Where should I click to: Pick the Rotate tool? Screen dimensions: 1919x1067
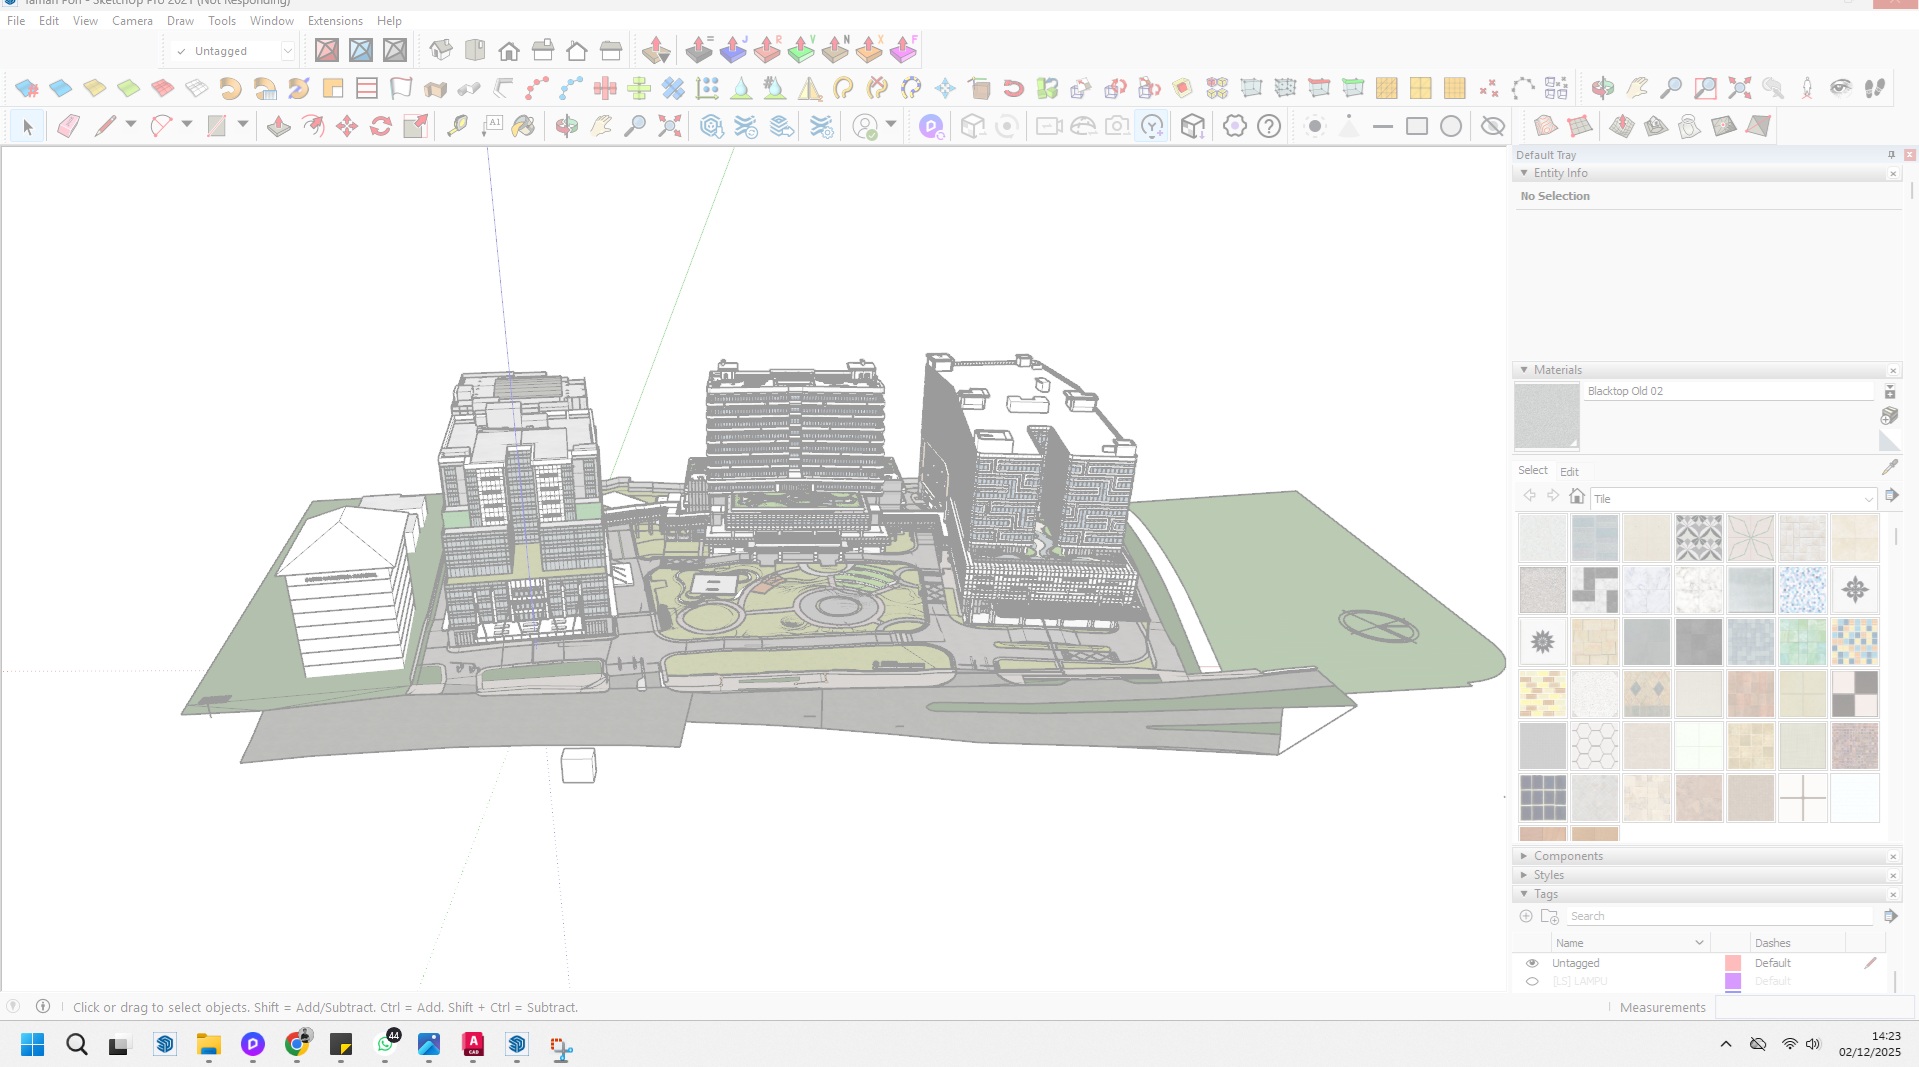coord(381,126)
